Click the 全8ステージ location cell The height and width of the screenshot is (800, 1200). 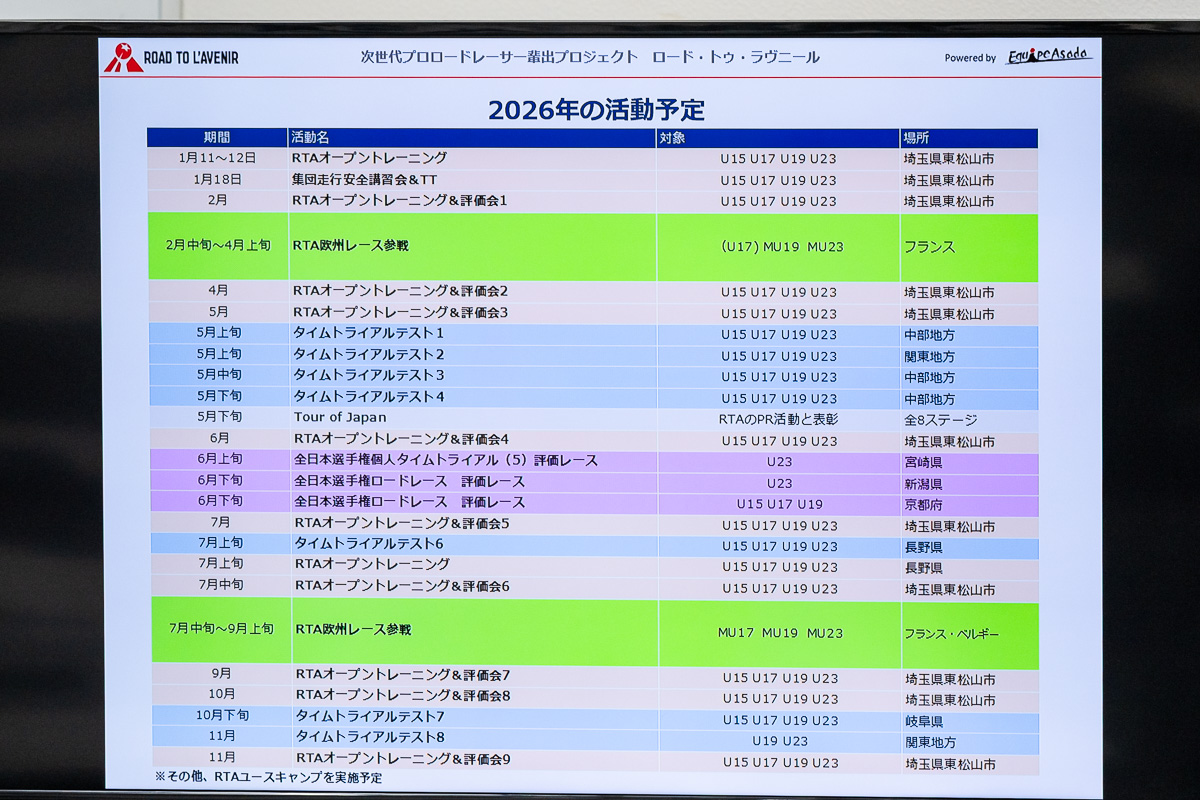click(x=940, y=420)
